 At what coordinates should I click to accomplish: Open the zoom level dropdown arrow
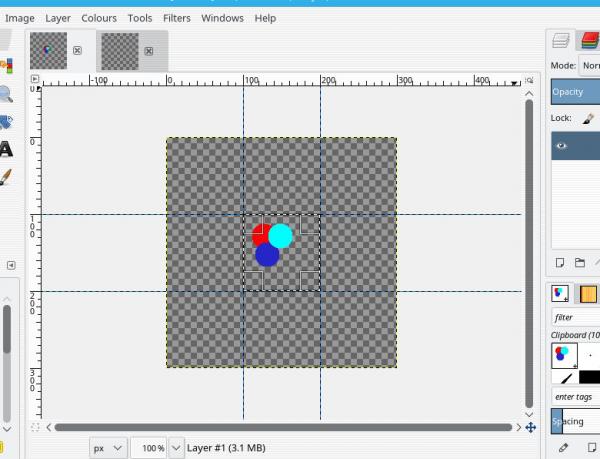pyautogui.click(x=176, y=448)
